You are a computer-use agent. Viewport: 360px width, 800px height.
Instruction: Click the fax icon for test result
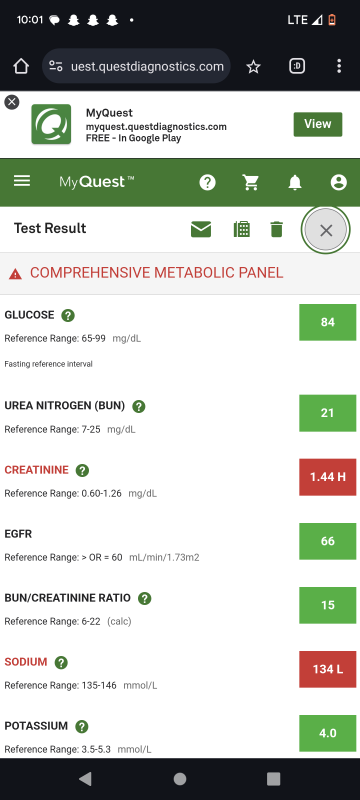[242, 230]
